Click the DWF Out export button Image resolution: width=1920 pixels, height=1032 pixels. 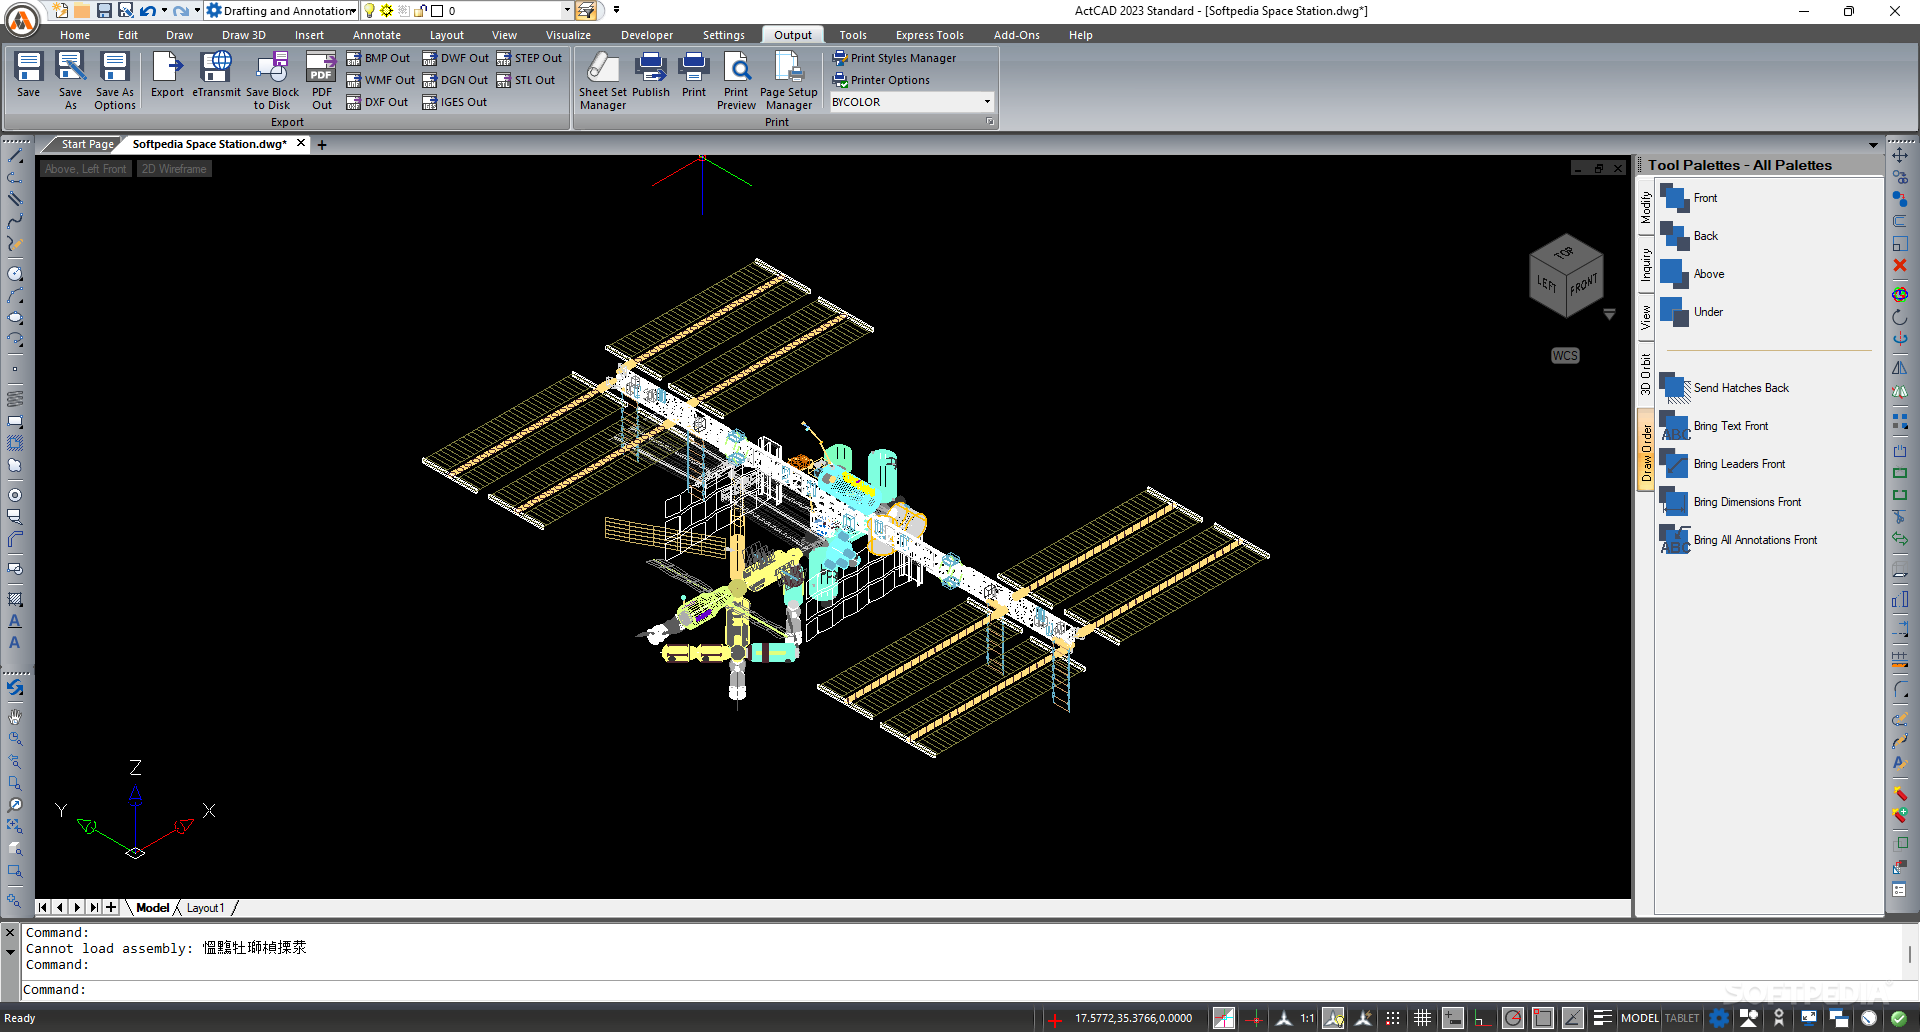[x=455, y=58]
